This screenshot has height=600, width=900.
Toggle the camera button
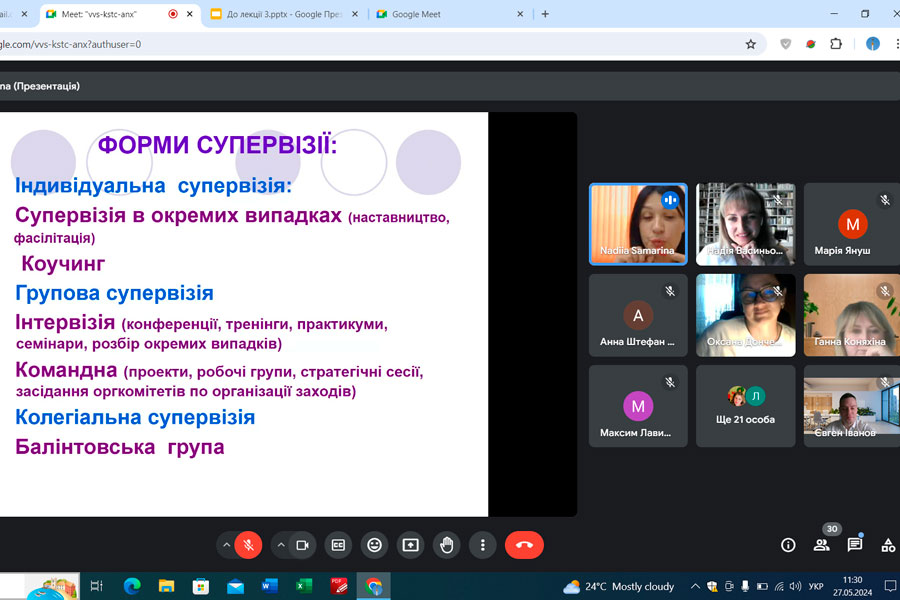point(302,545)
